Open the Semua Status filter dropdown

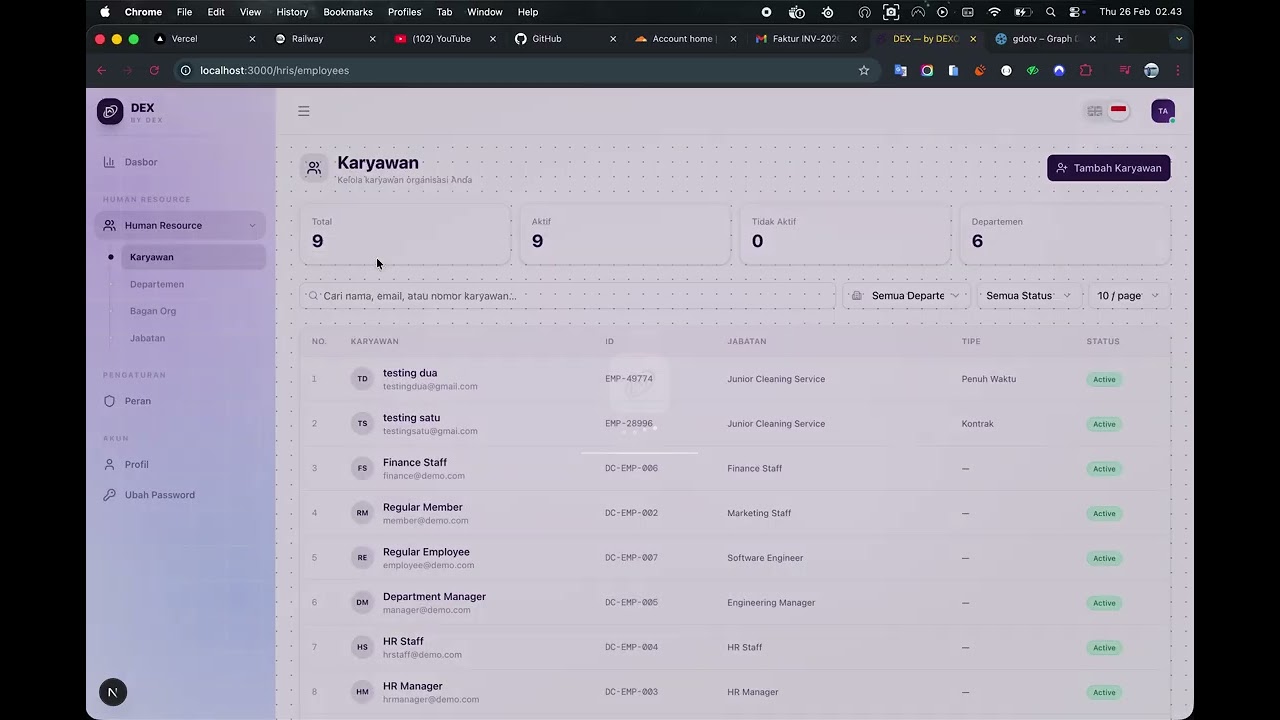(x=1028, y=296)
